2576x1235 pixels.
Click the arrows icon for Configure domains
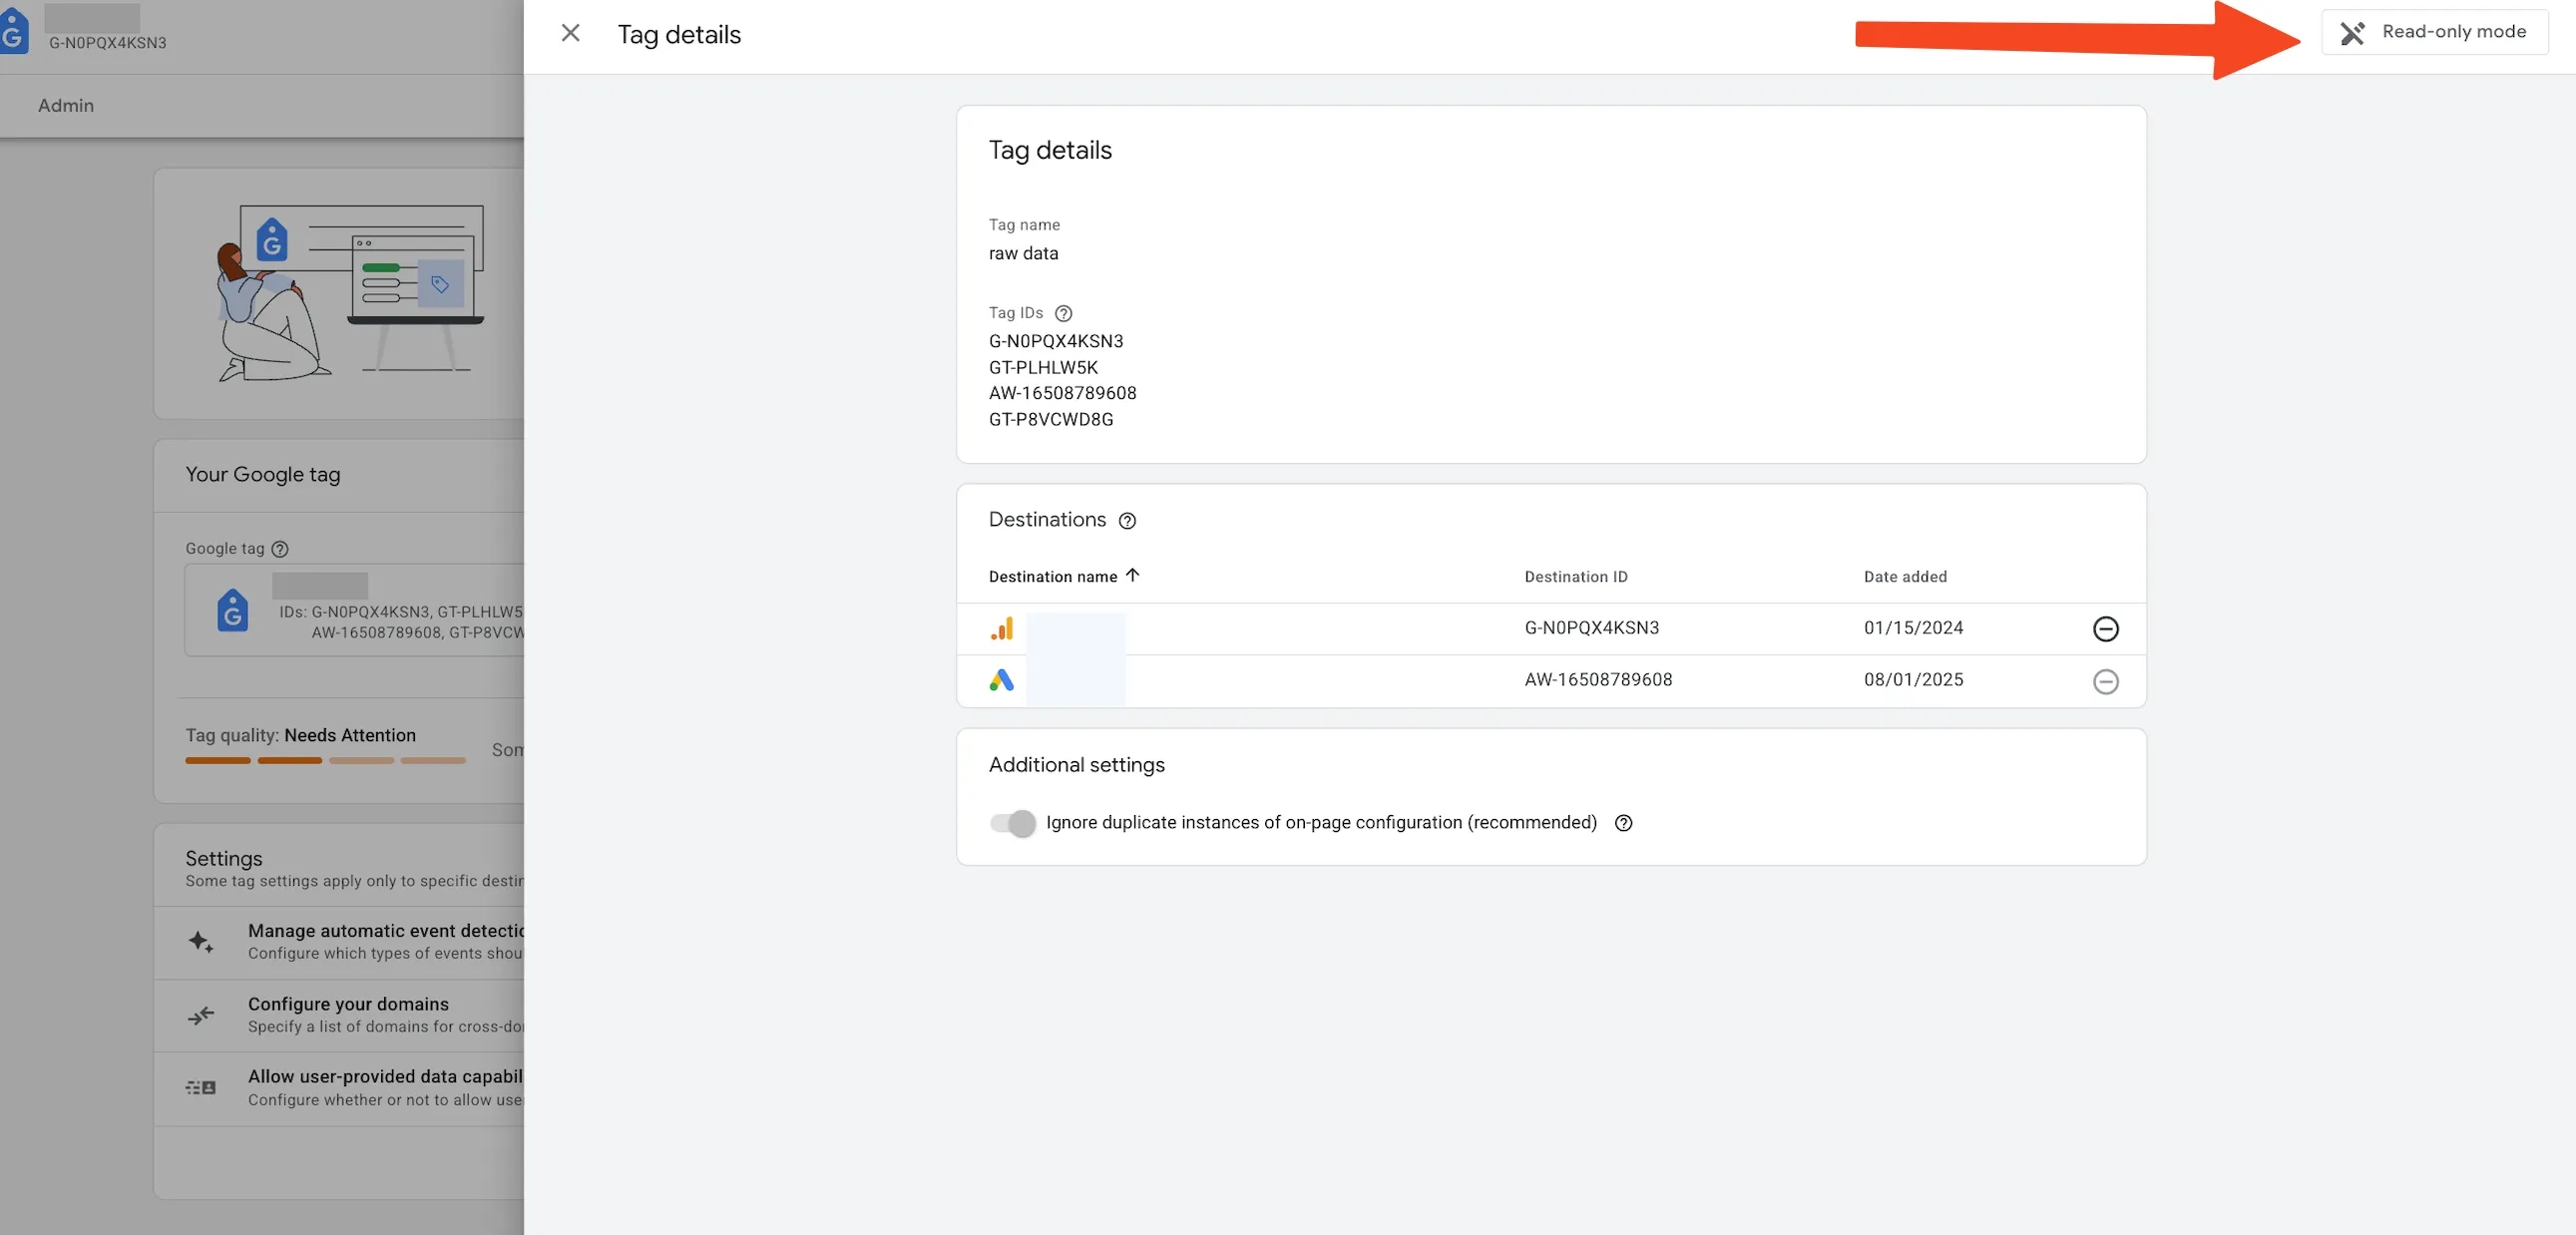tap(200, 1015)
